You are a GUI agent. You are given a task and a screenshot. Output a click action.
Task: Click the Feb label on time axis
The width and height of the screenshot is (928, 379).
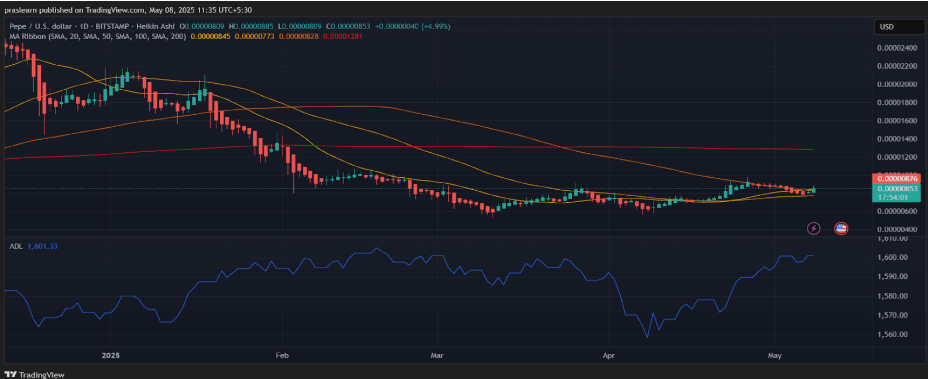(x=281, y=356)
